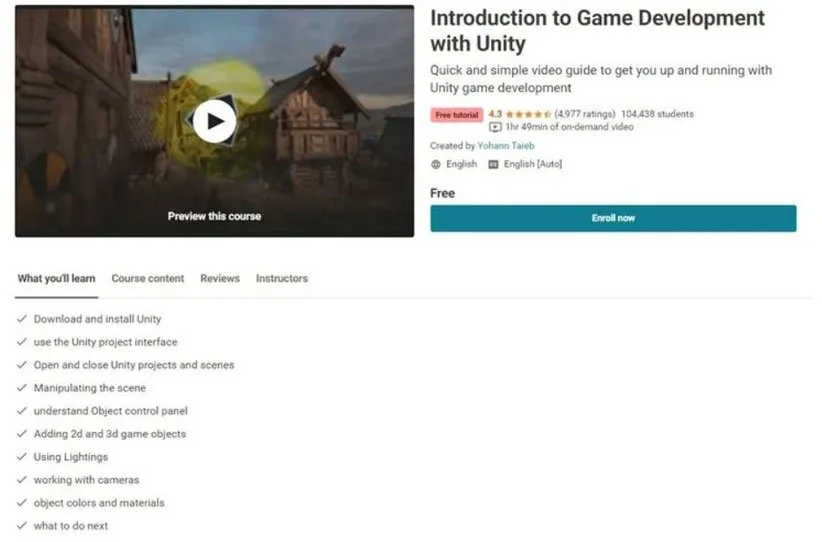The width and height of the screenshot is (822, 542).
Task: Click the globe language icon
Action: tap(436, 164)
